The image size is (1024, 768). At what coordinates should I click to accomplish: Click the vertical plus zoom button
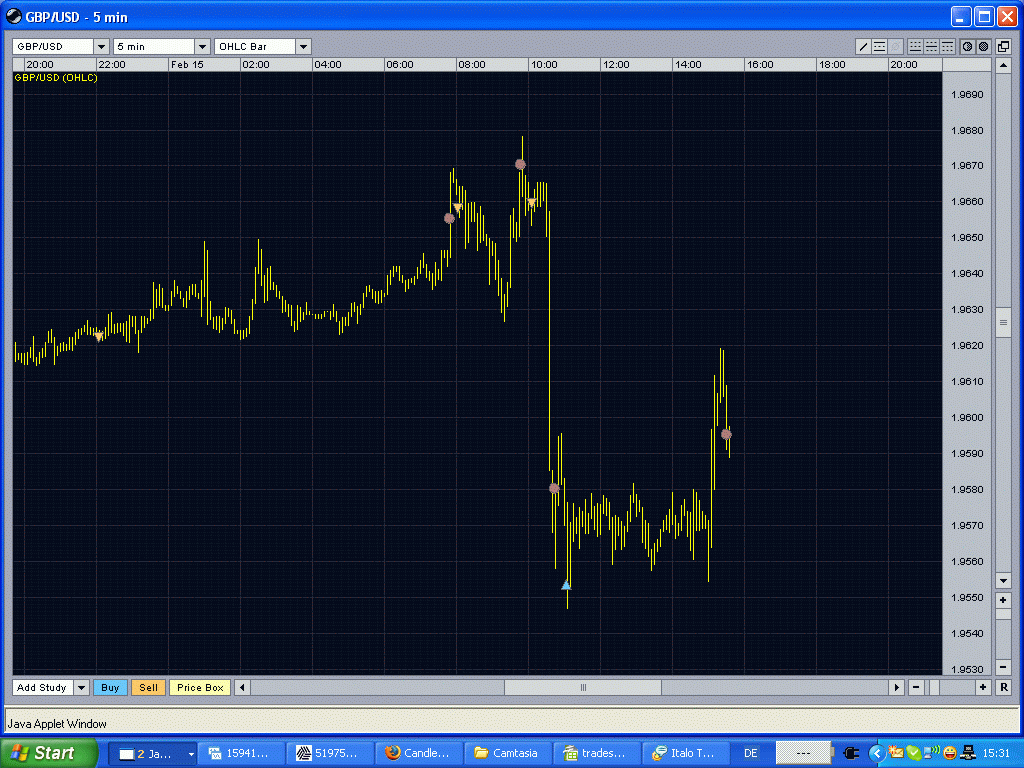pyautogui.click(x=1004, y=600)
